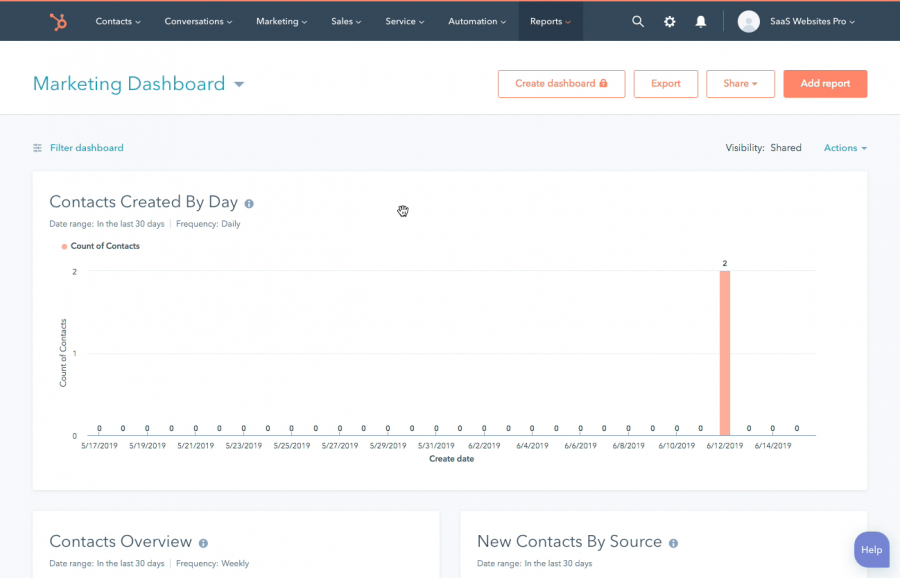The width and height of the screenshot is (900, 578).
Task: Toggle the Count of Contacts legend item
Action: point(100,246)
